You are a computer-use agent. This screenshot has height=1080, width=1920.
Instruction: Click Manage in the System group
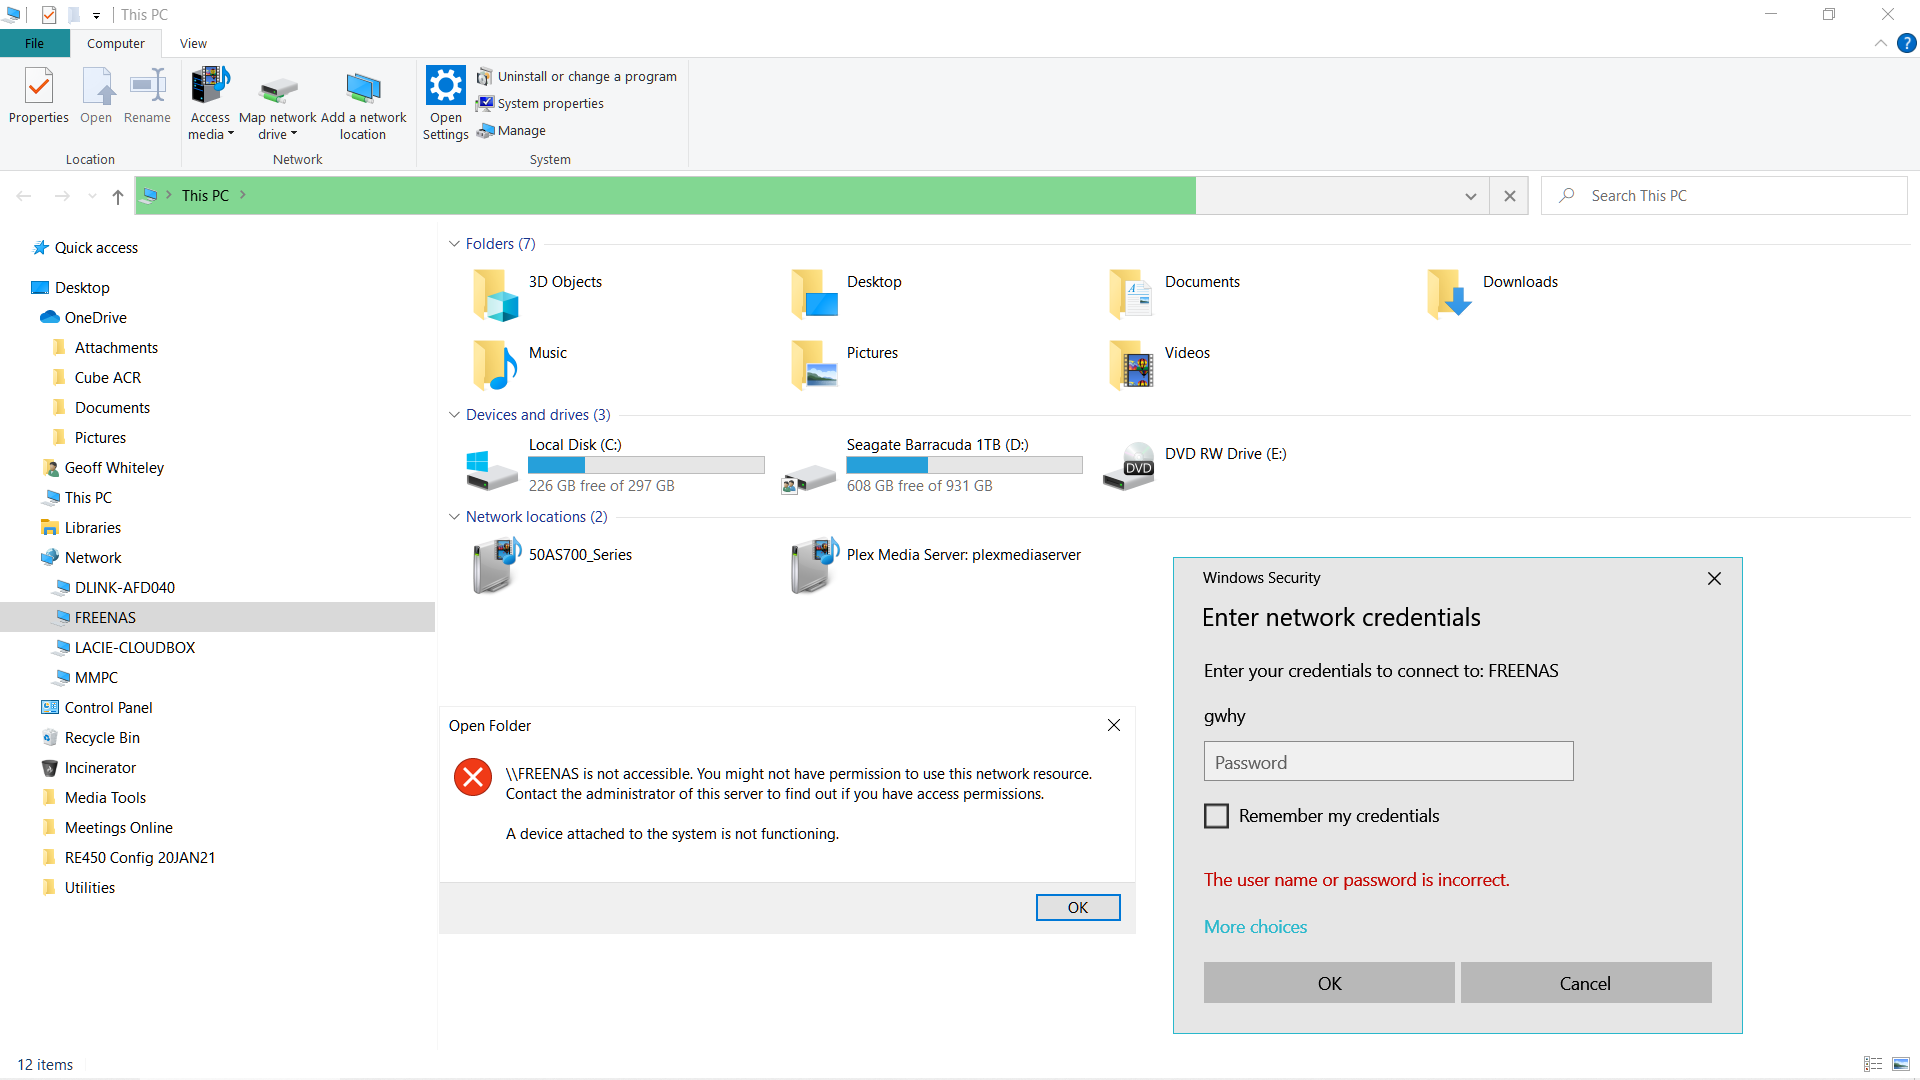tap(511, 130)
